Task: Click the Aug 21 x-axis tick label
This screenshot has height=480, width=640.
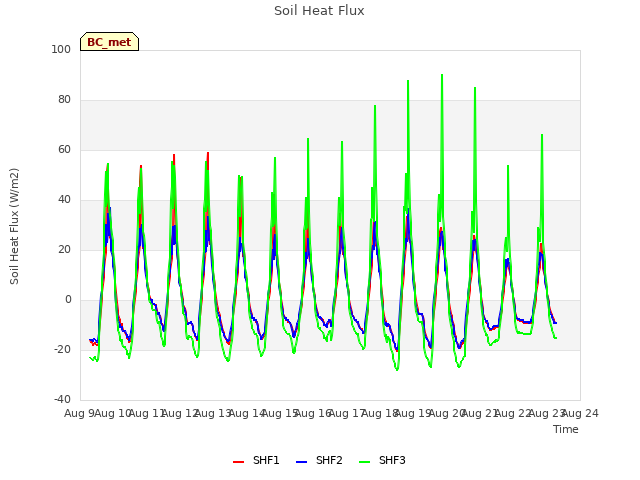Action: coord(480,413)
